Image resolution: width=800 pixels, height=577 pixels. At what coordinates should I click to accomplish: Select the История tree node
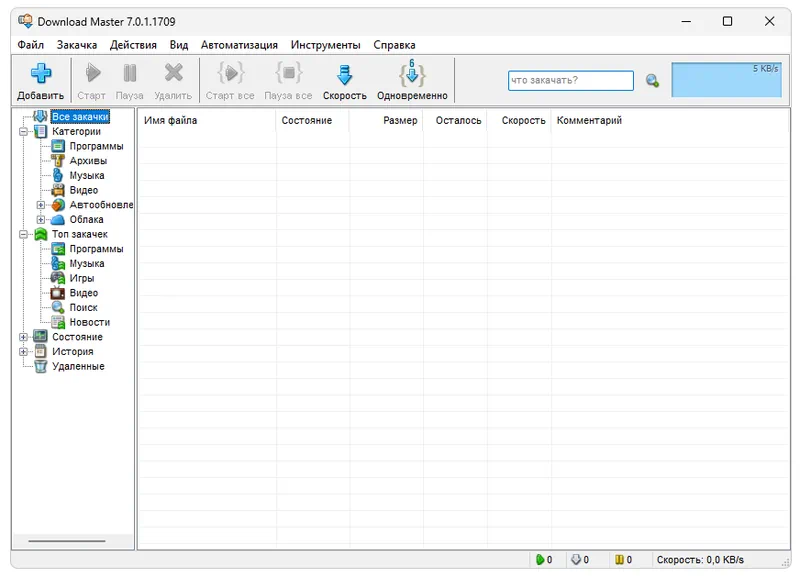(72, 352)
